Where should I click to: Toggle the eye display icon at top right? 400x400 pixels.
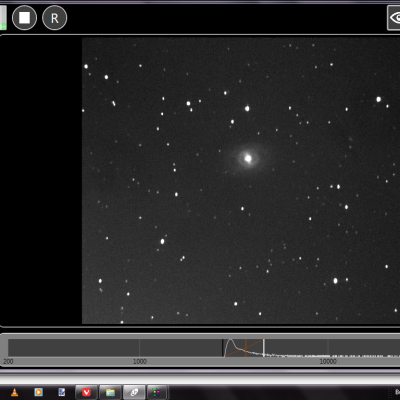[394, 18]
